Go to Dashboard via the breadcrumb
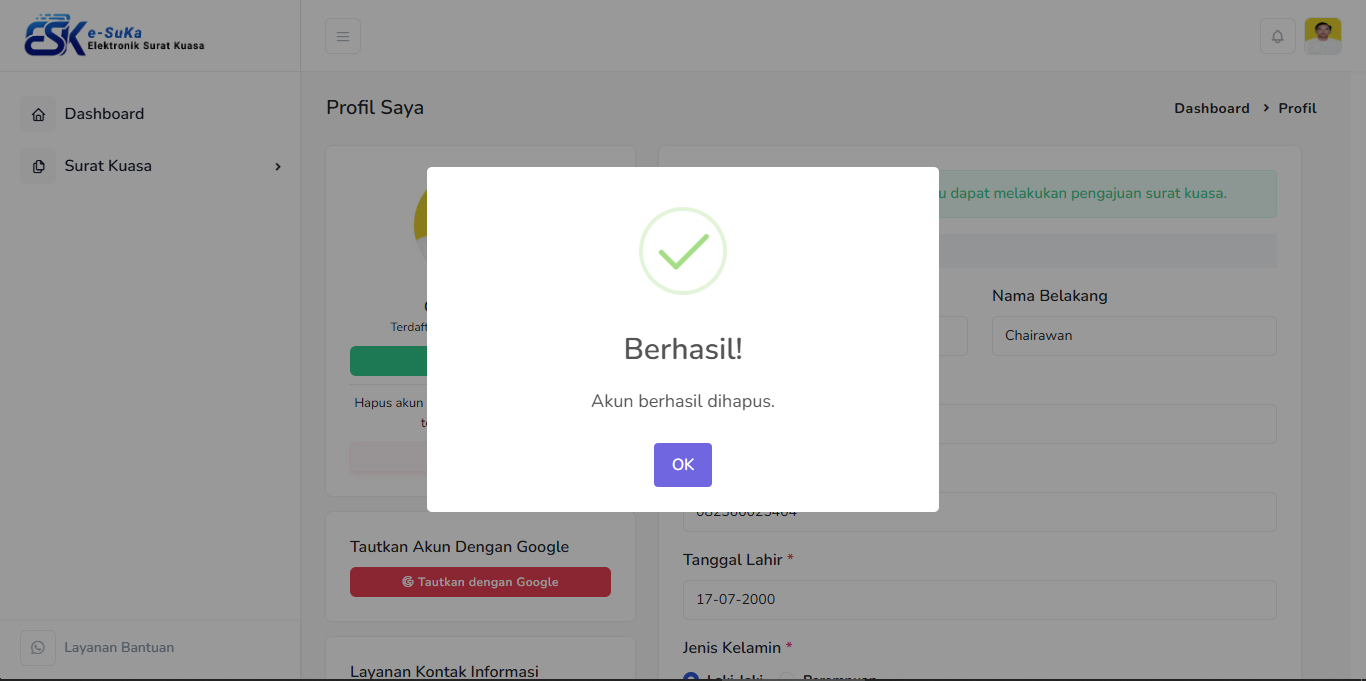Viewport: 1366px width, 681px height. coord(1211,108)
